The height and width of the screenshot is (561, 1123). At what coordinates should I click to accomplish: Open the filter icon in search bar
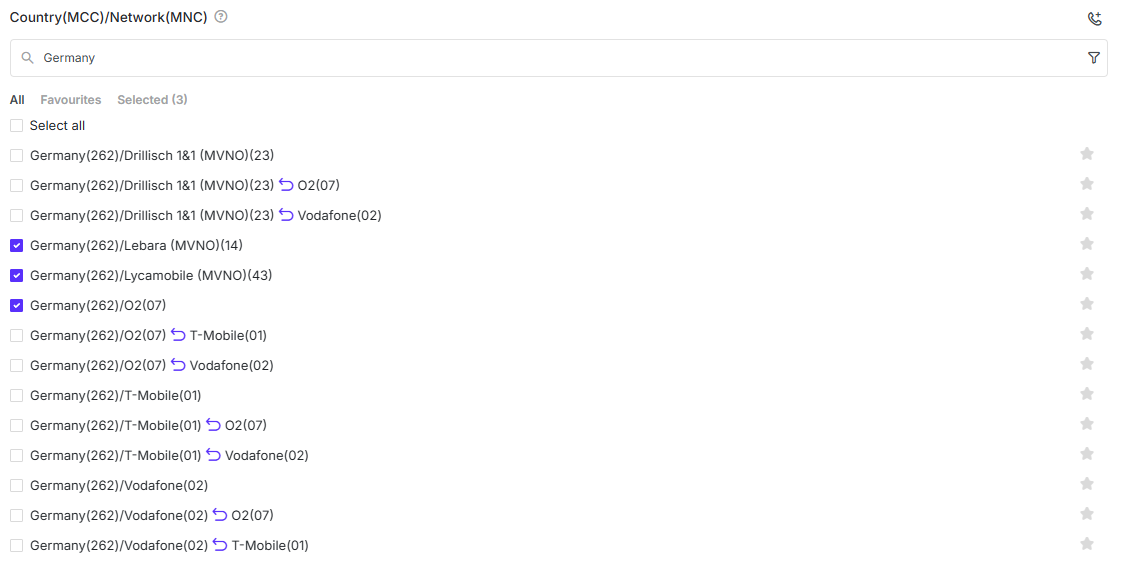(x=1093, y=58)
